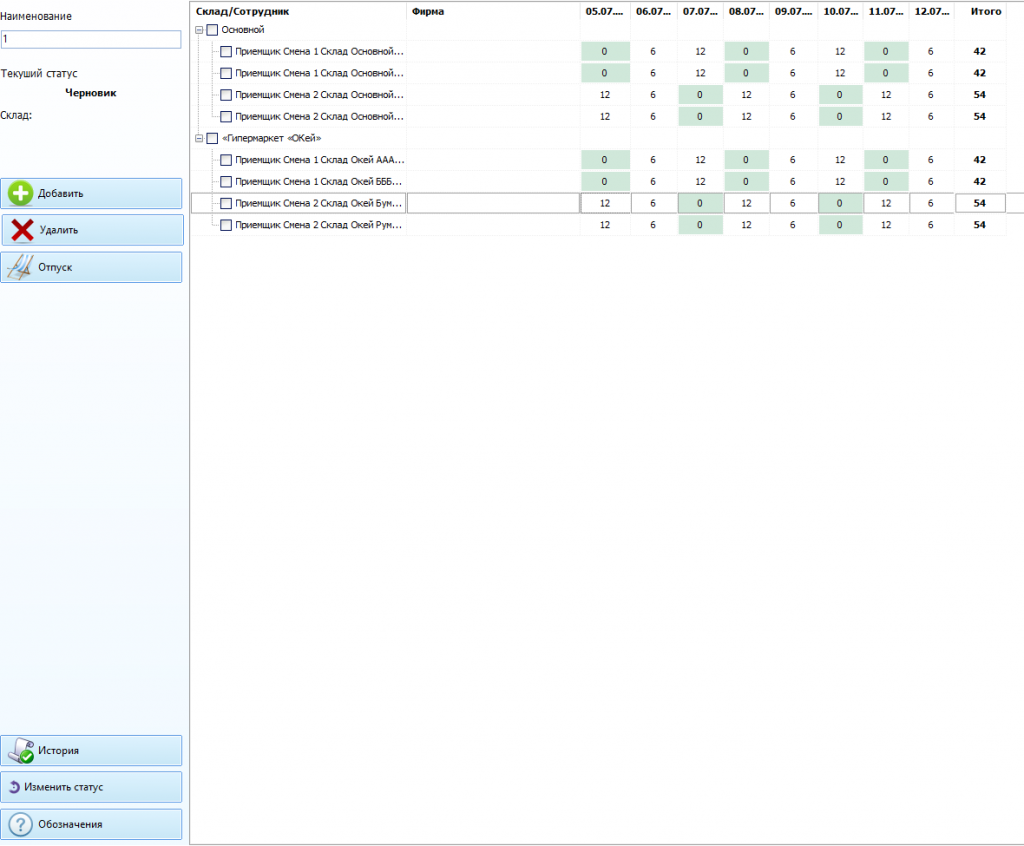Click 10.07 cell 12 in Окей БББ row
The image size is (1024, 846).
click(x=840, y=182)
